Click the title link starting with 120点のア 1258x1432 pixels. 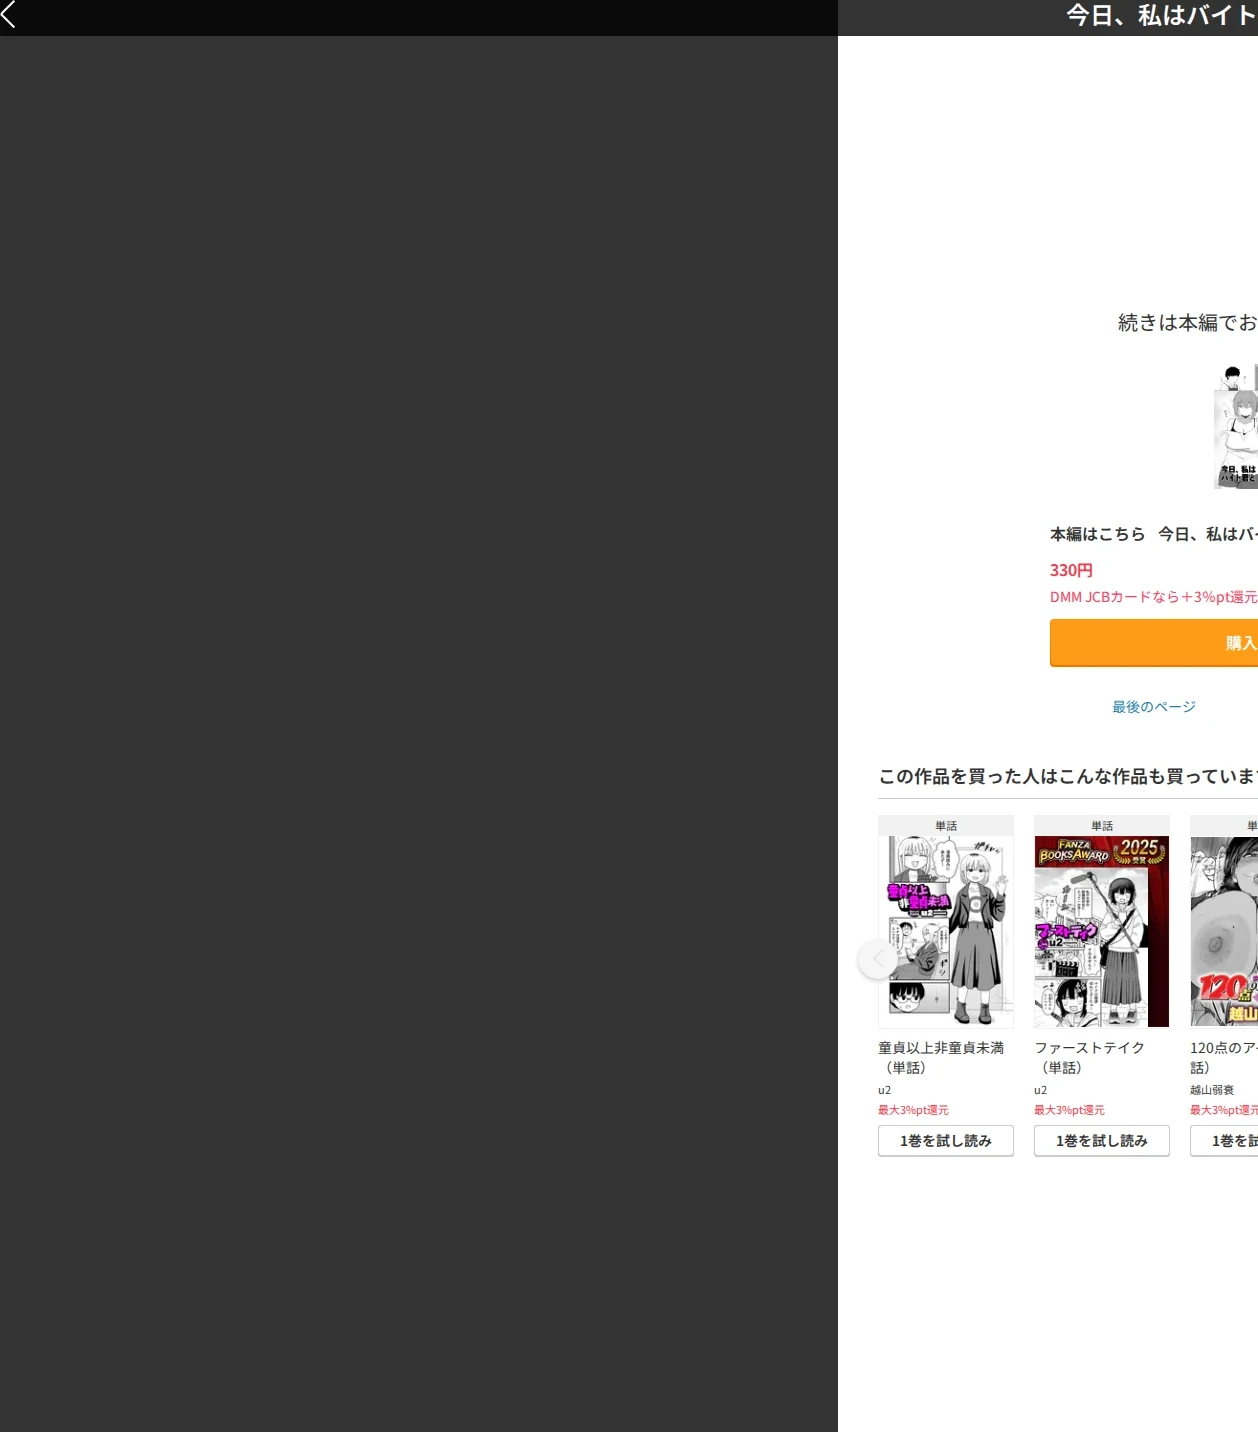click(1223, 1057)
